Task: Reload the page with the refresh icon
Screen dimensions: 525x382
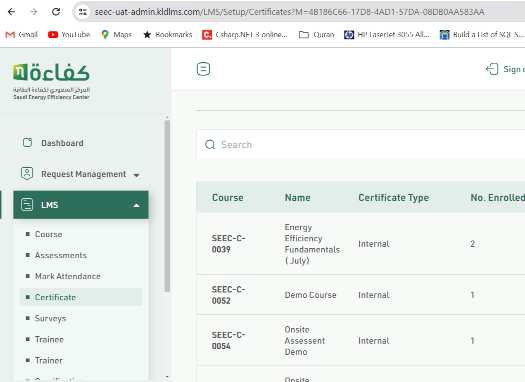Action: click(56, 12)
